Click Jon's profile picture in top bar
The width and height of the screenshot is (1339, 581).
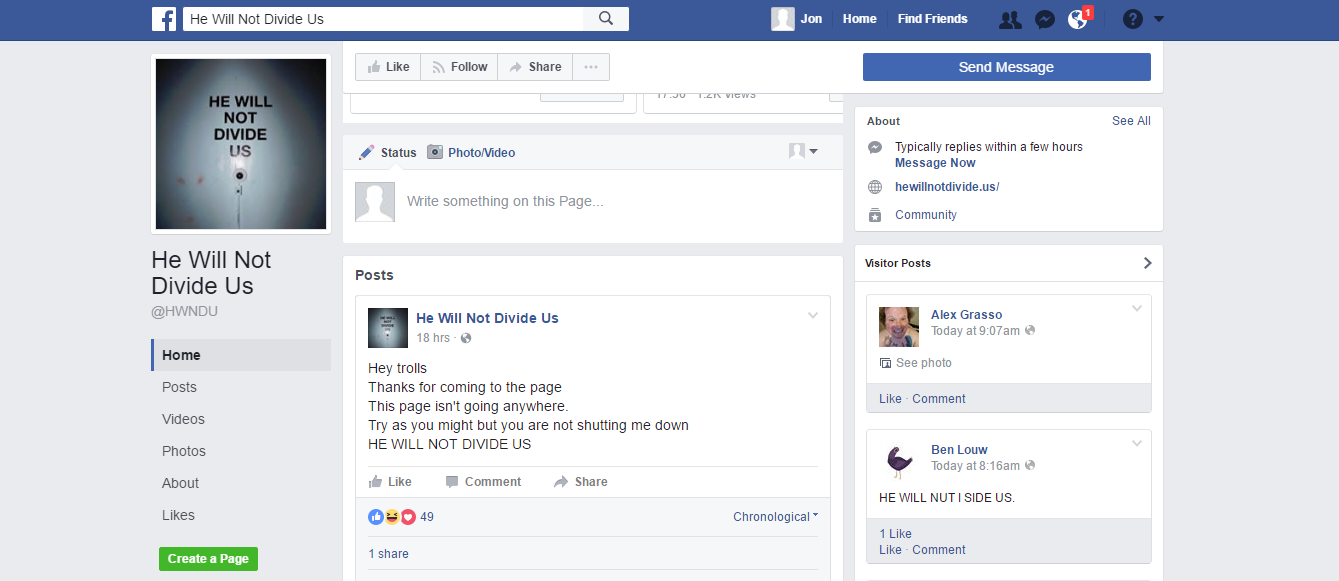tap(783, 19)
